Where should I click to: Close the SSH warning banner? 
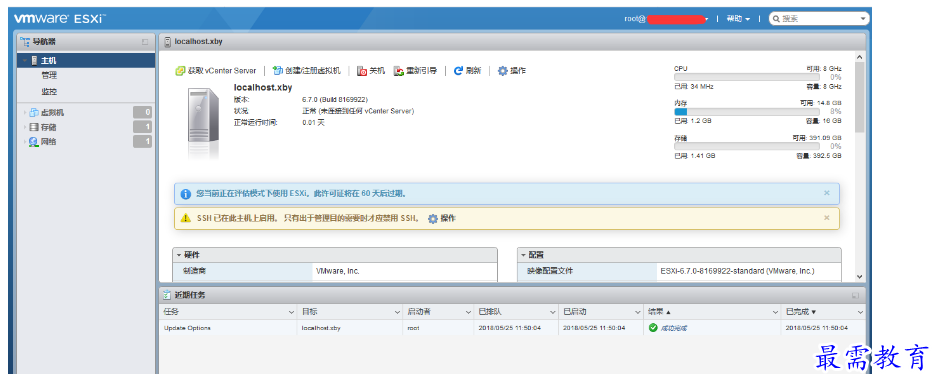pos(826,218)
